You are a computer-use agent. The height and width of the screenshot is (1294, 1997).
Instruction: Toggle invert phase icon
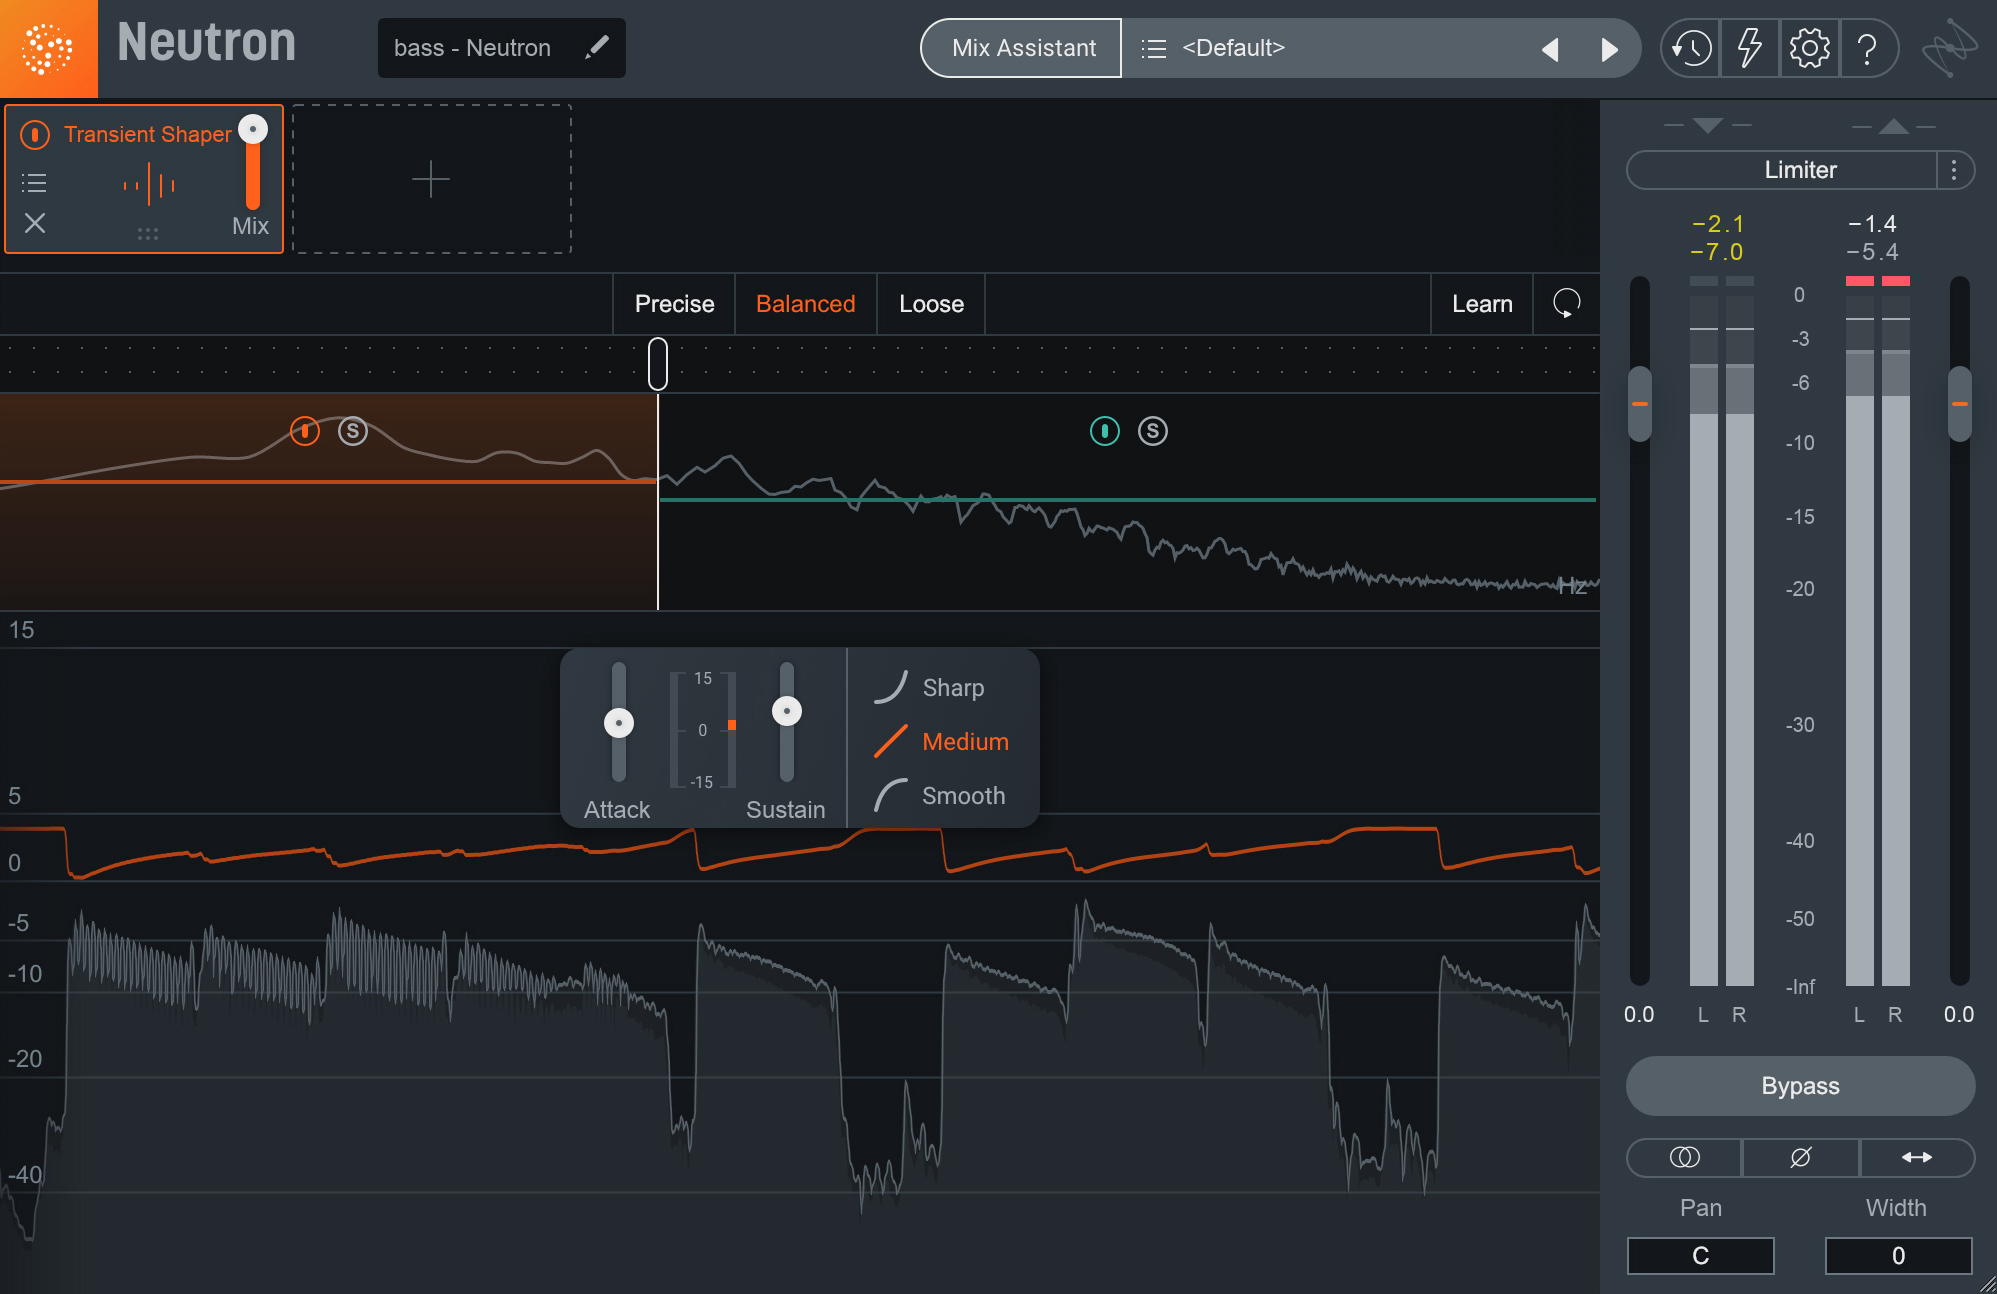point(1801,1157)
